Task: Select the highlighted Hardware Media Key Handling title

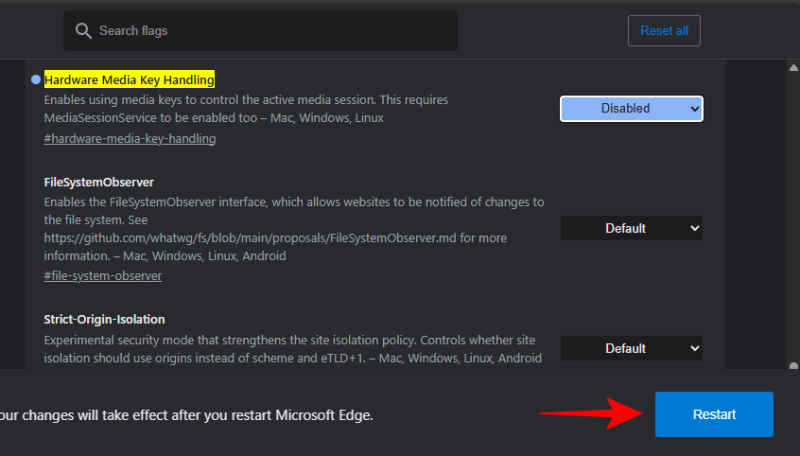Action: [130, 79]
